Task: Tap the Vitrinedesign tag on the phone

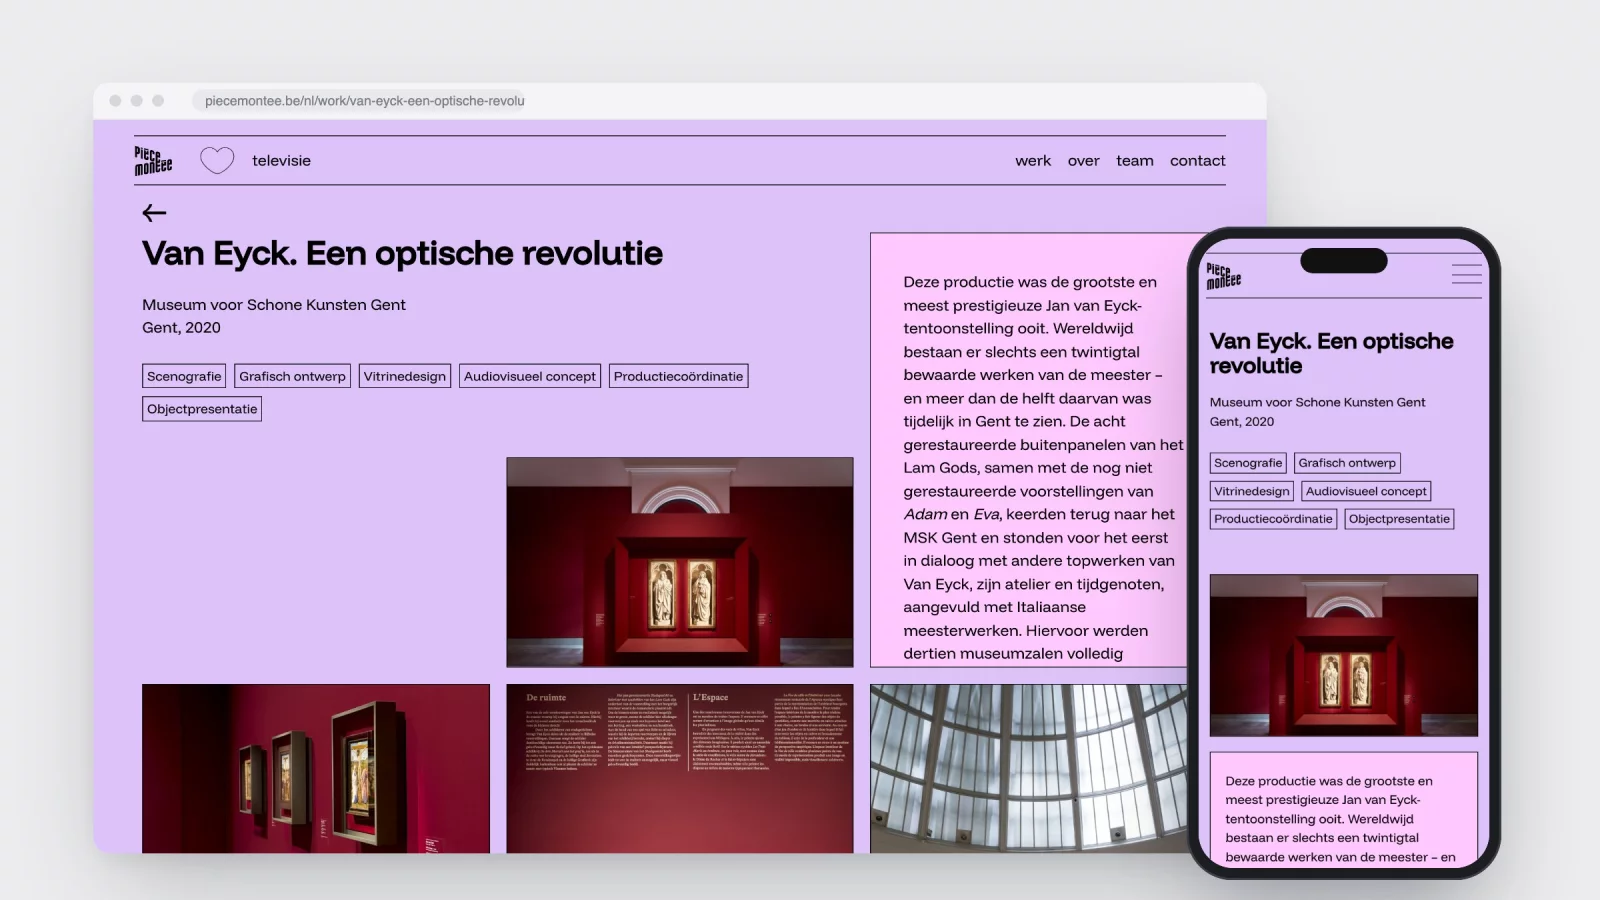Action: [x=1252, y=491]
